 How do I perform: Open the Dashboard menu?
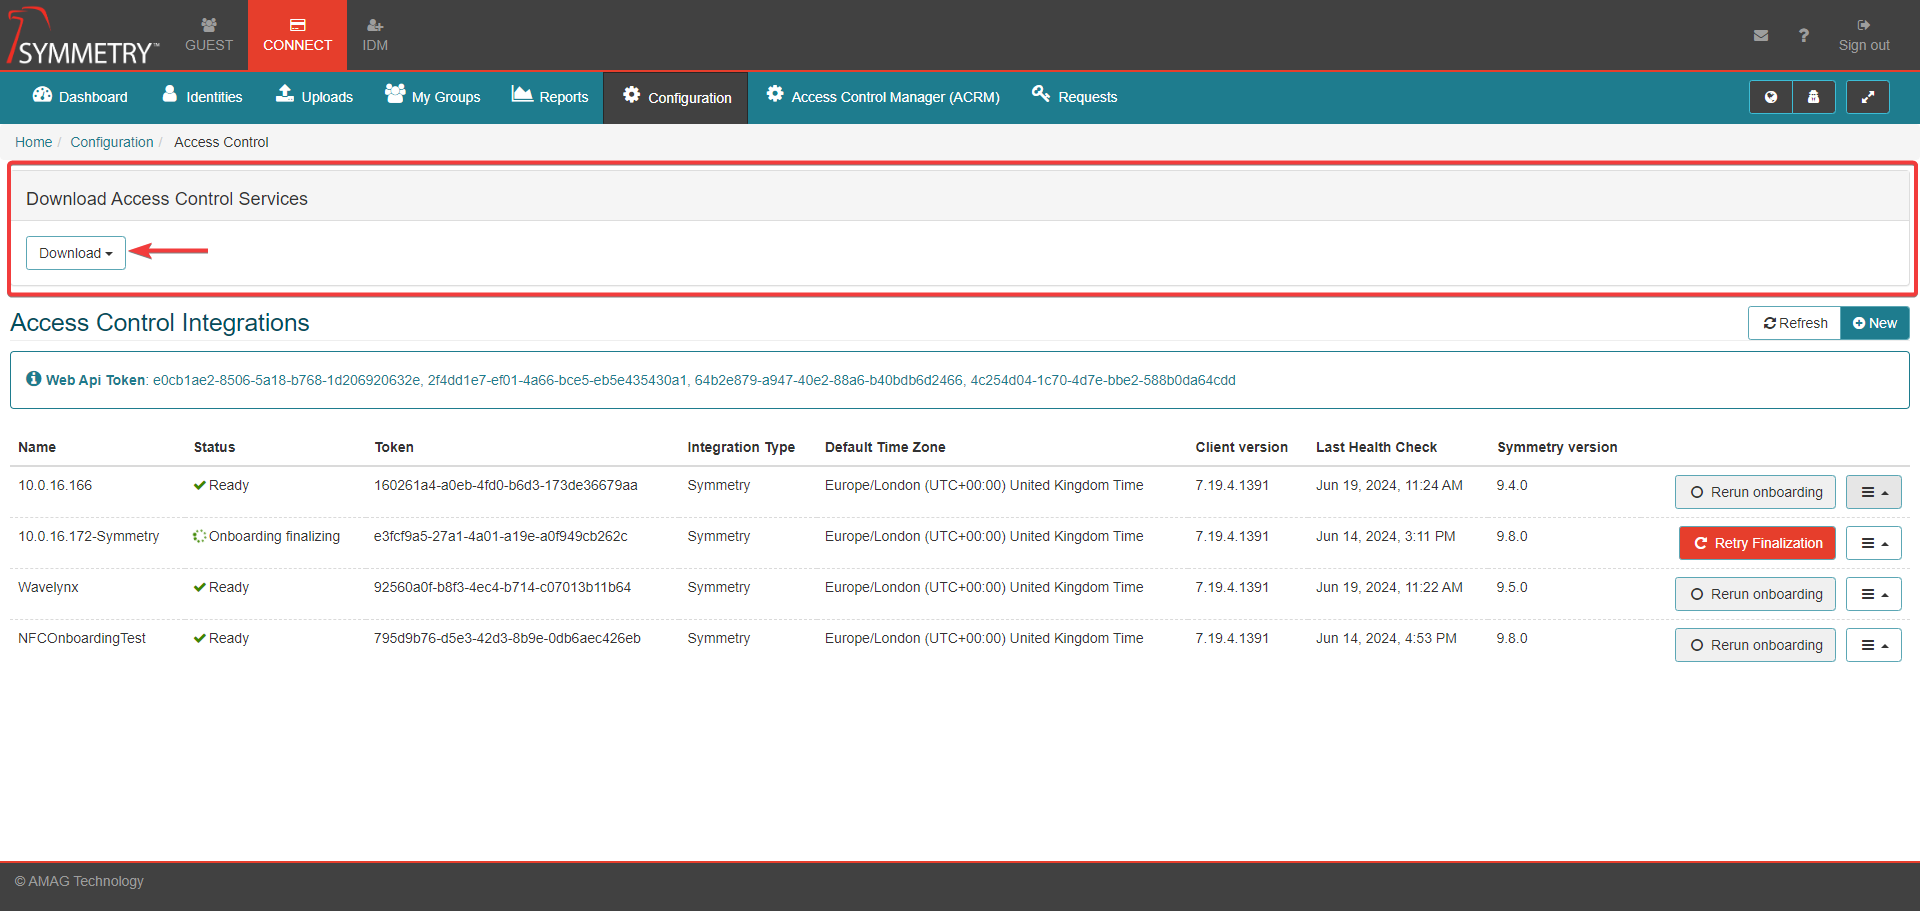point(80,97)
